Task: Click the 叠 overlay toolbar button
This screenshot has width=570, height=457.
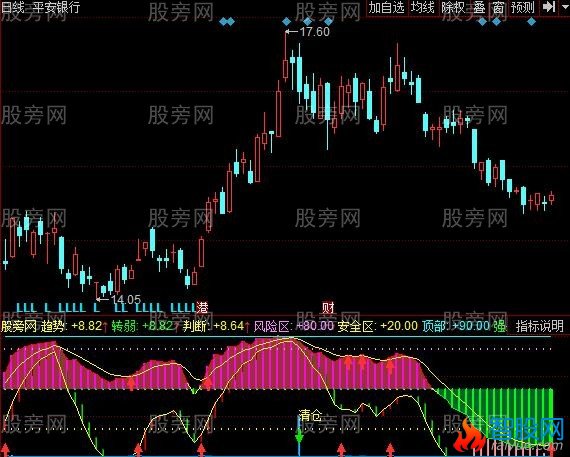Action: click(479, 8)
